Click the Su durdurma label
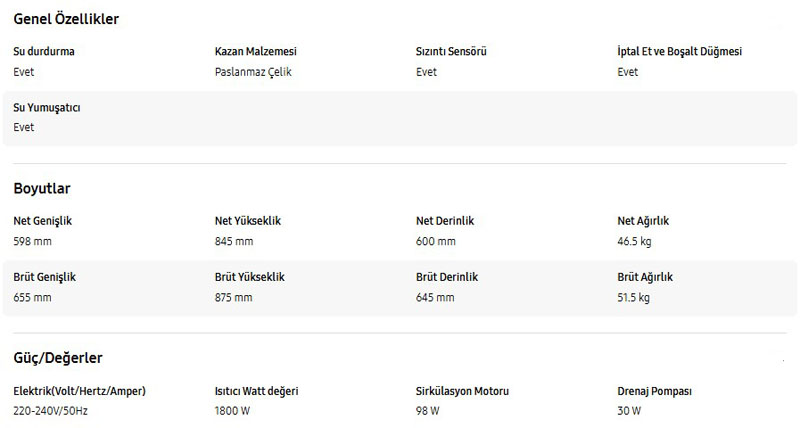800x428 pixels. [x=44, y=51]
